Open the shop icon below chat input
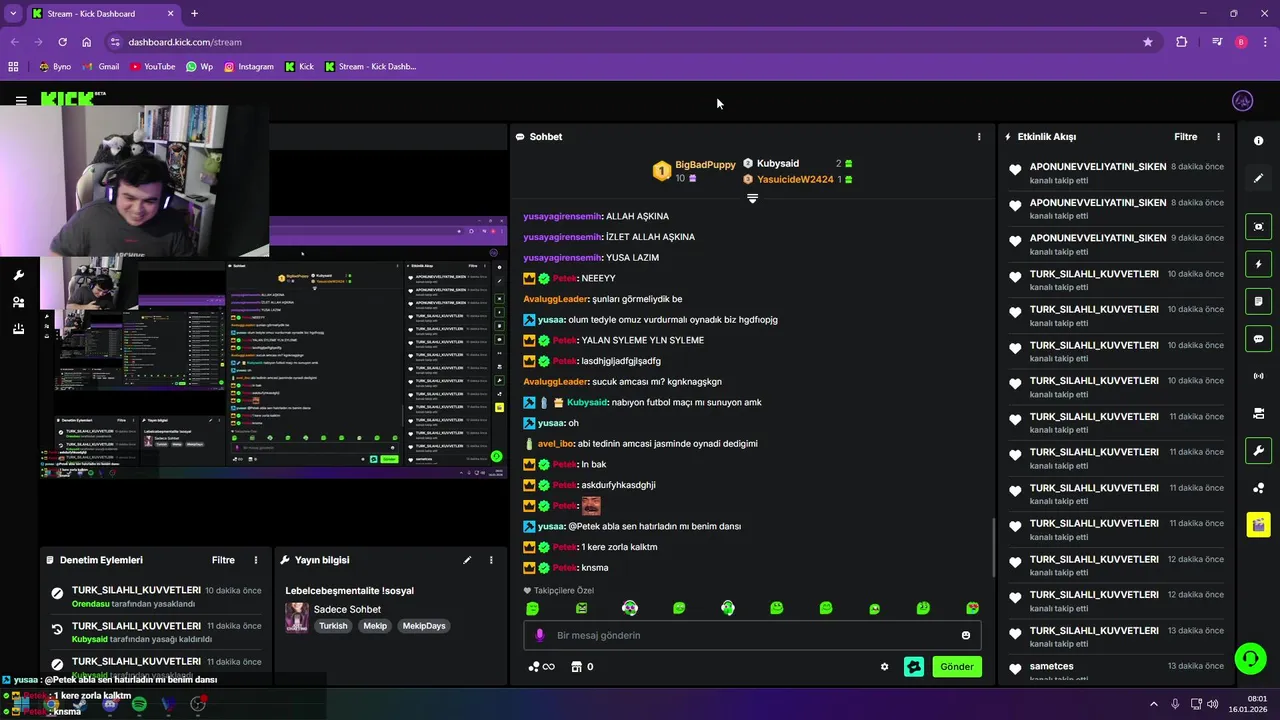This screenshot has width=1280, height=720. click(576, 667)
